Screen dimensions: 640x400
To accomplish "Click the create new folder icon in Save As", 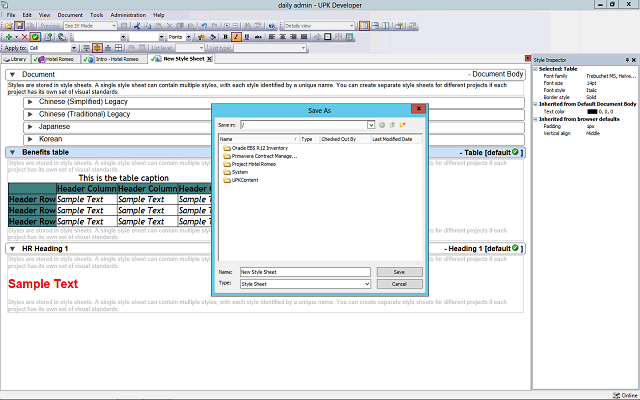I will point(402,125).
